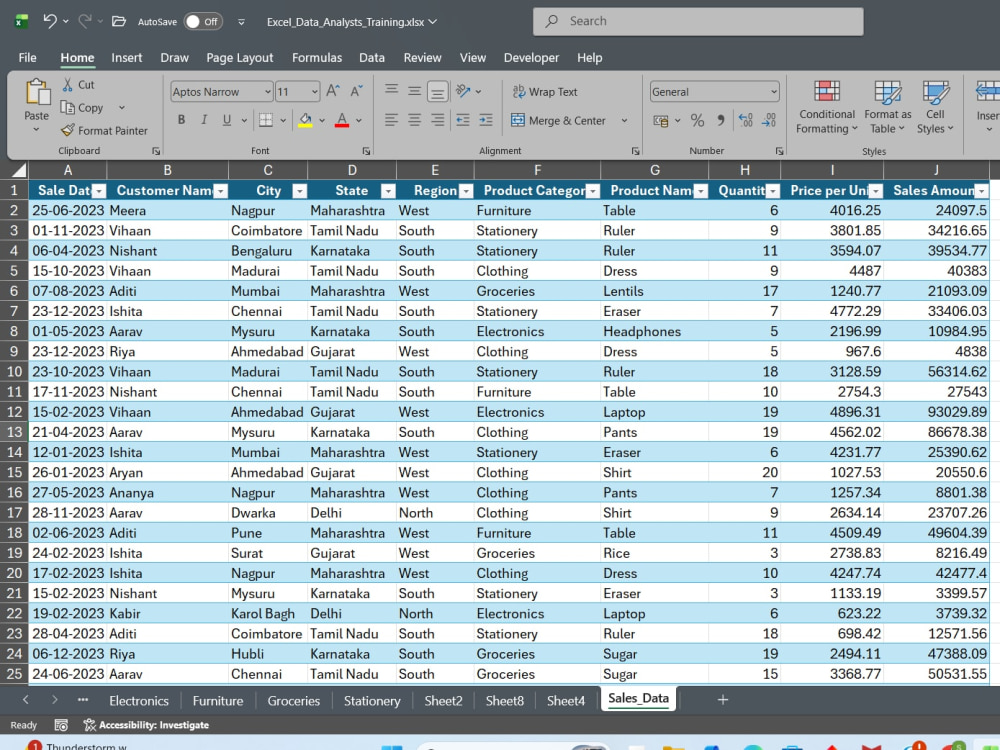Switch to the Developer ribbon tab
Screen dimensions: 1000x750
tap(531, 57)
